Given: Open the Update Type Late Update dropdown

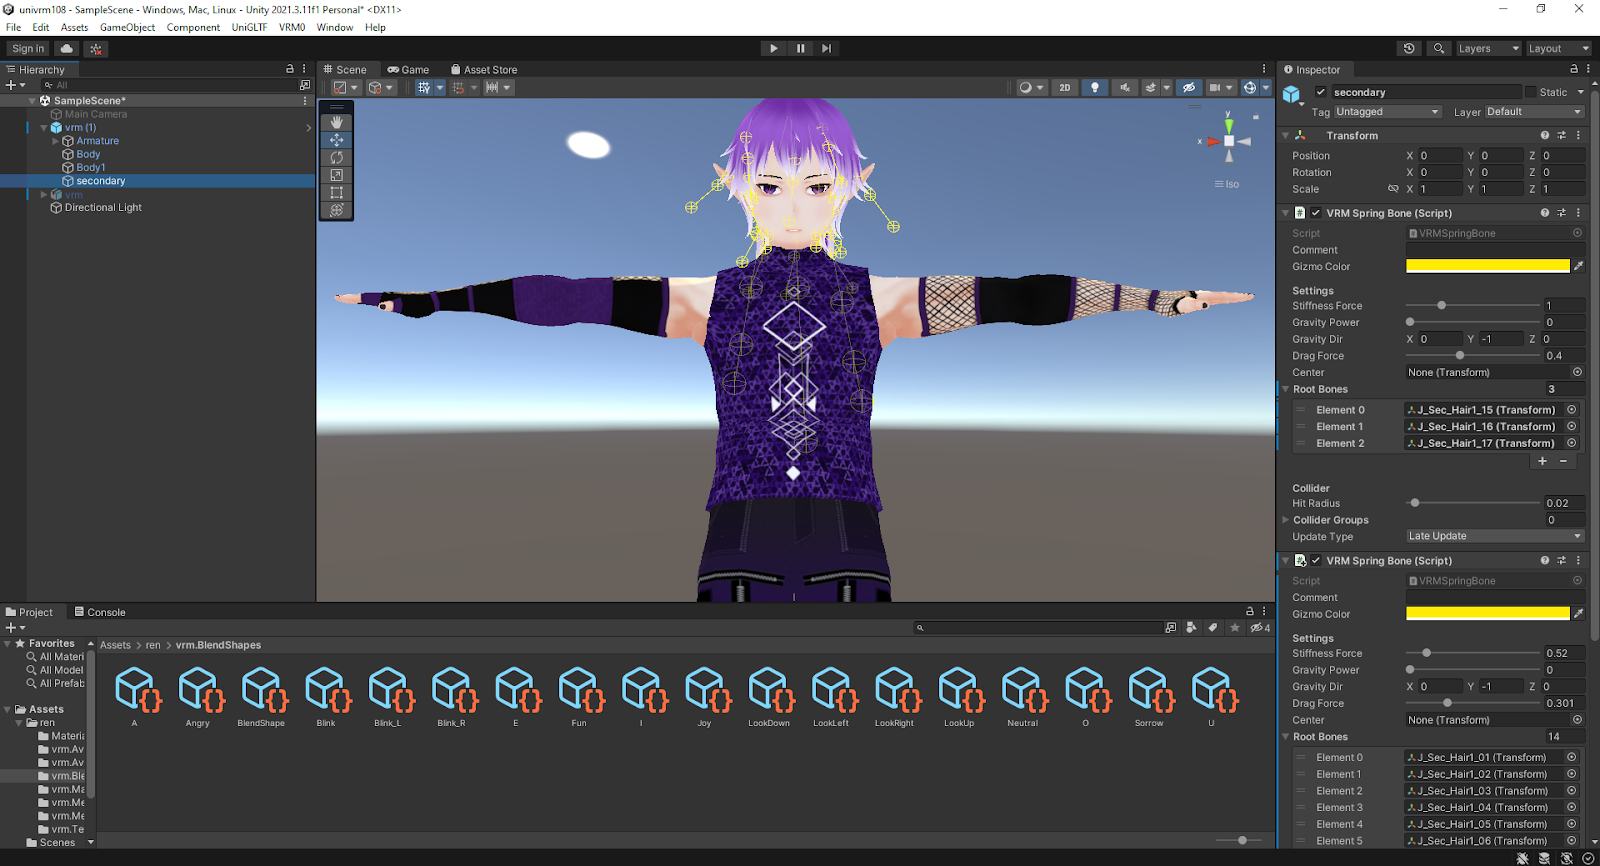Looking at the screenshot, I should (1495, 536).
